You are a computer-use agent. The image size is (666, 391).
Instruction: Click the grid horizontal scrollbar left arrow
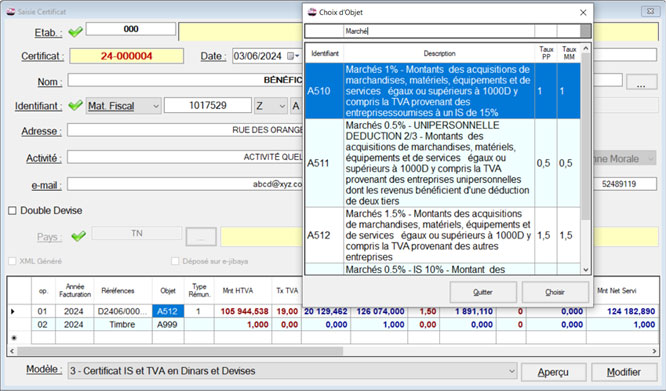12,351
